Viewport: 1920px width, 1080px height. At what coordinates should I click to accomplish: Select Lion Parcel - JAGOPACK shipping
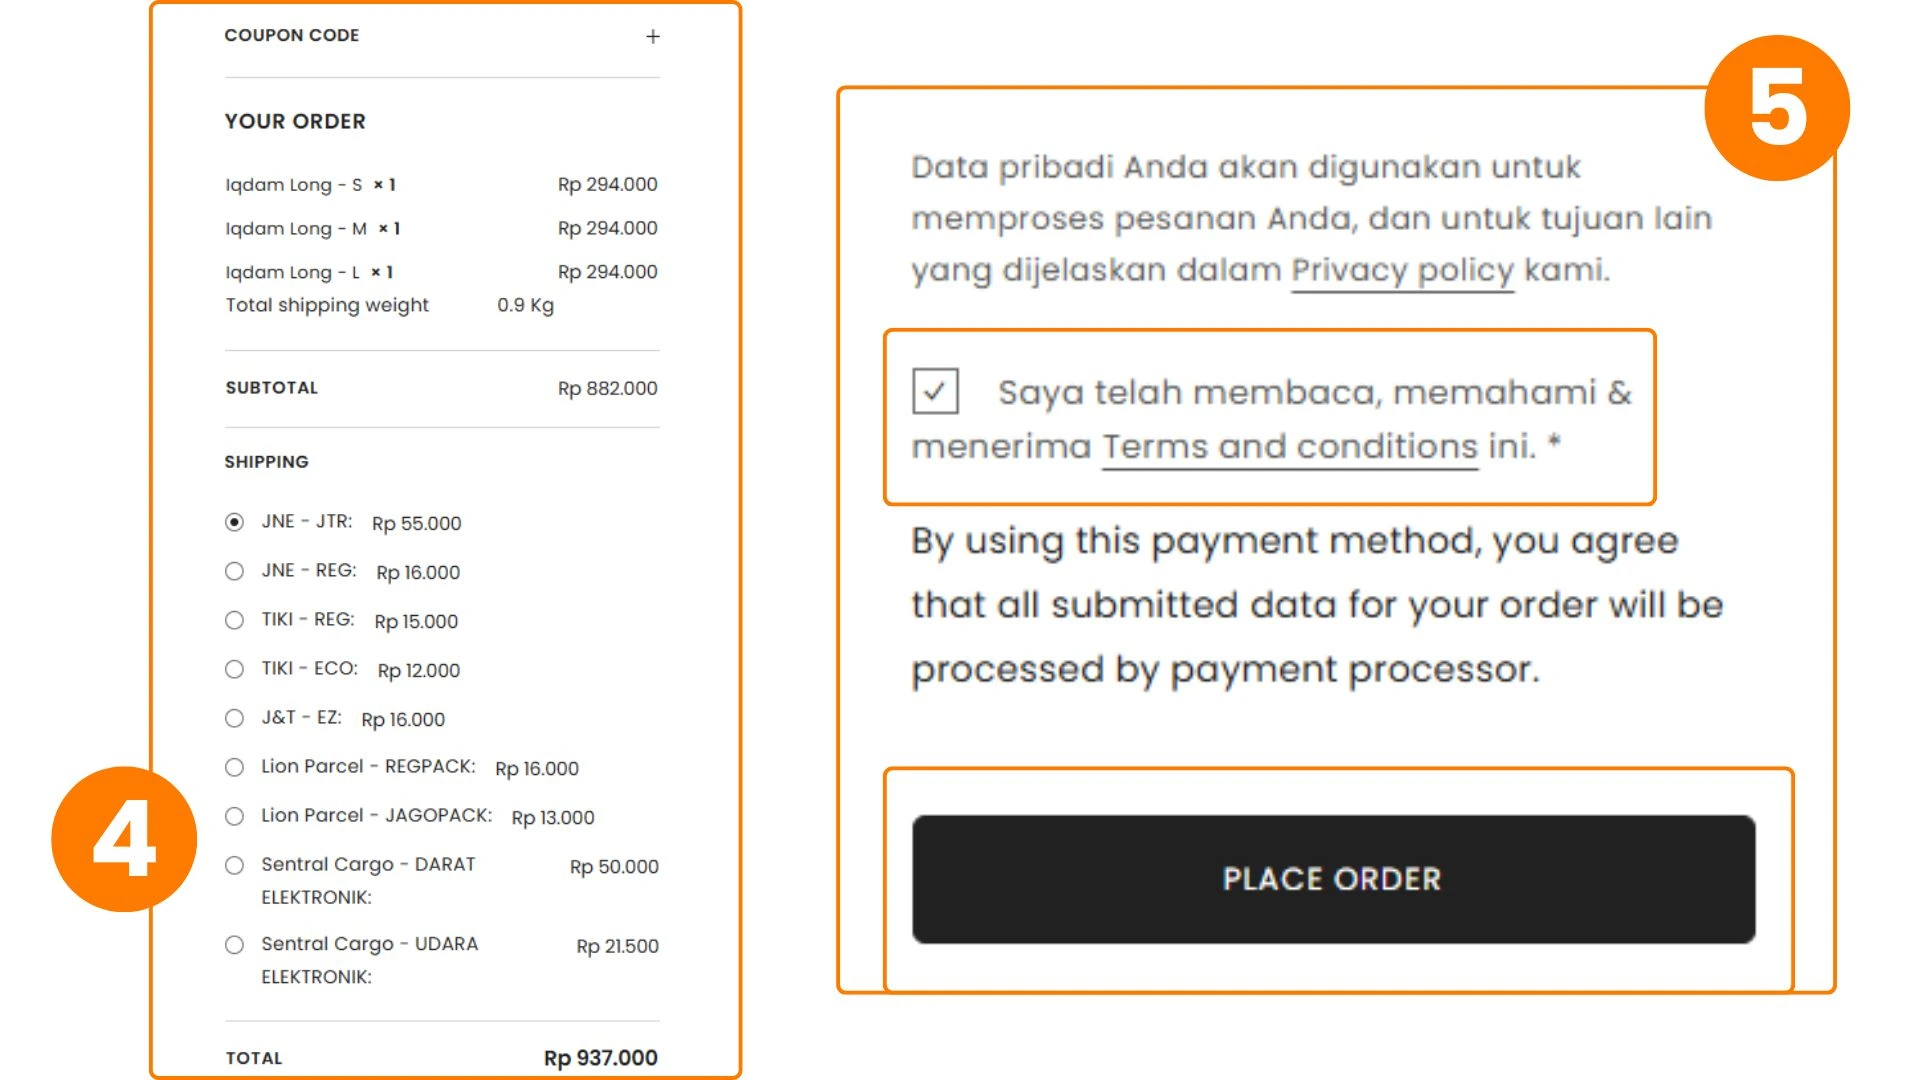(x=234, y=816)
